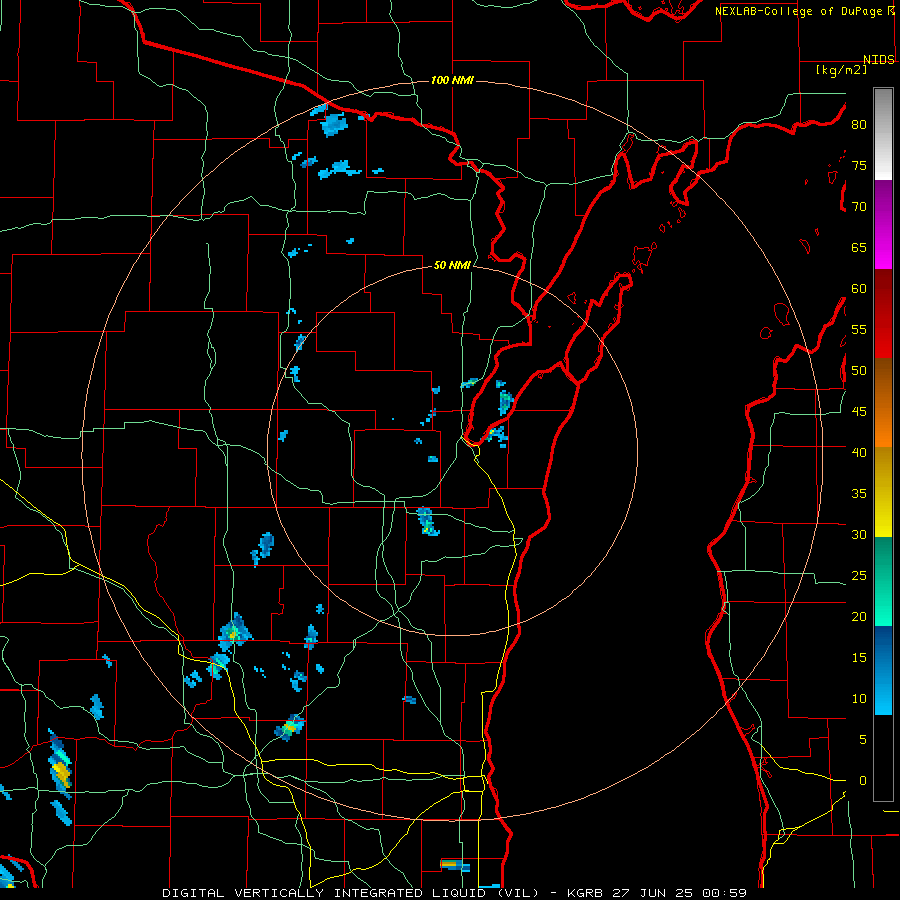Click the Digital Vertically Integrated Liquid title caption
900x900 pixels.
(x=351, y=893)
